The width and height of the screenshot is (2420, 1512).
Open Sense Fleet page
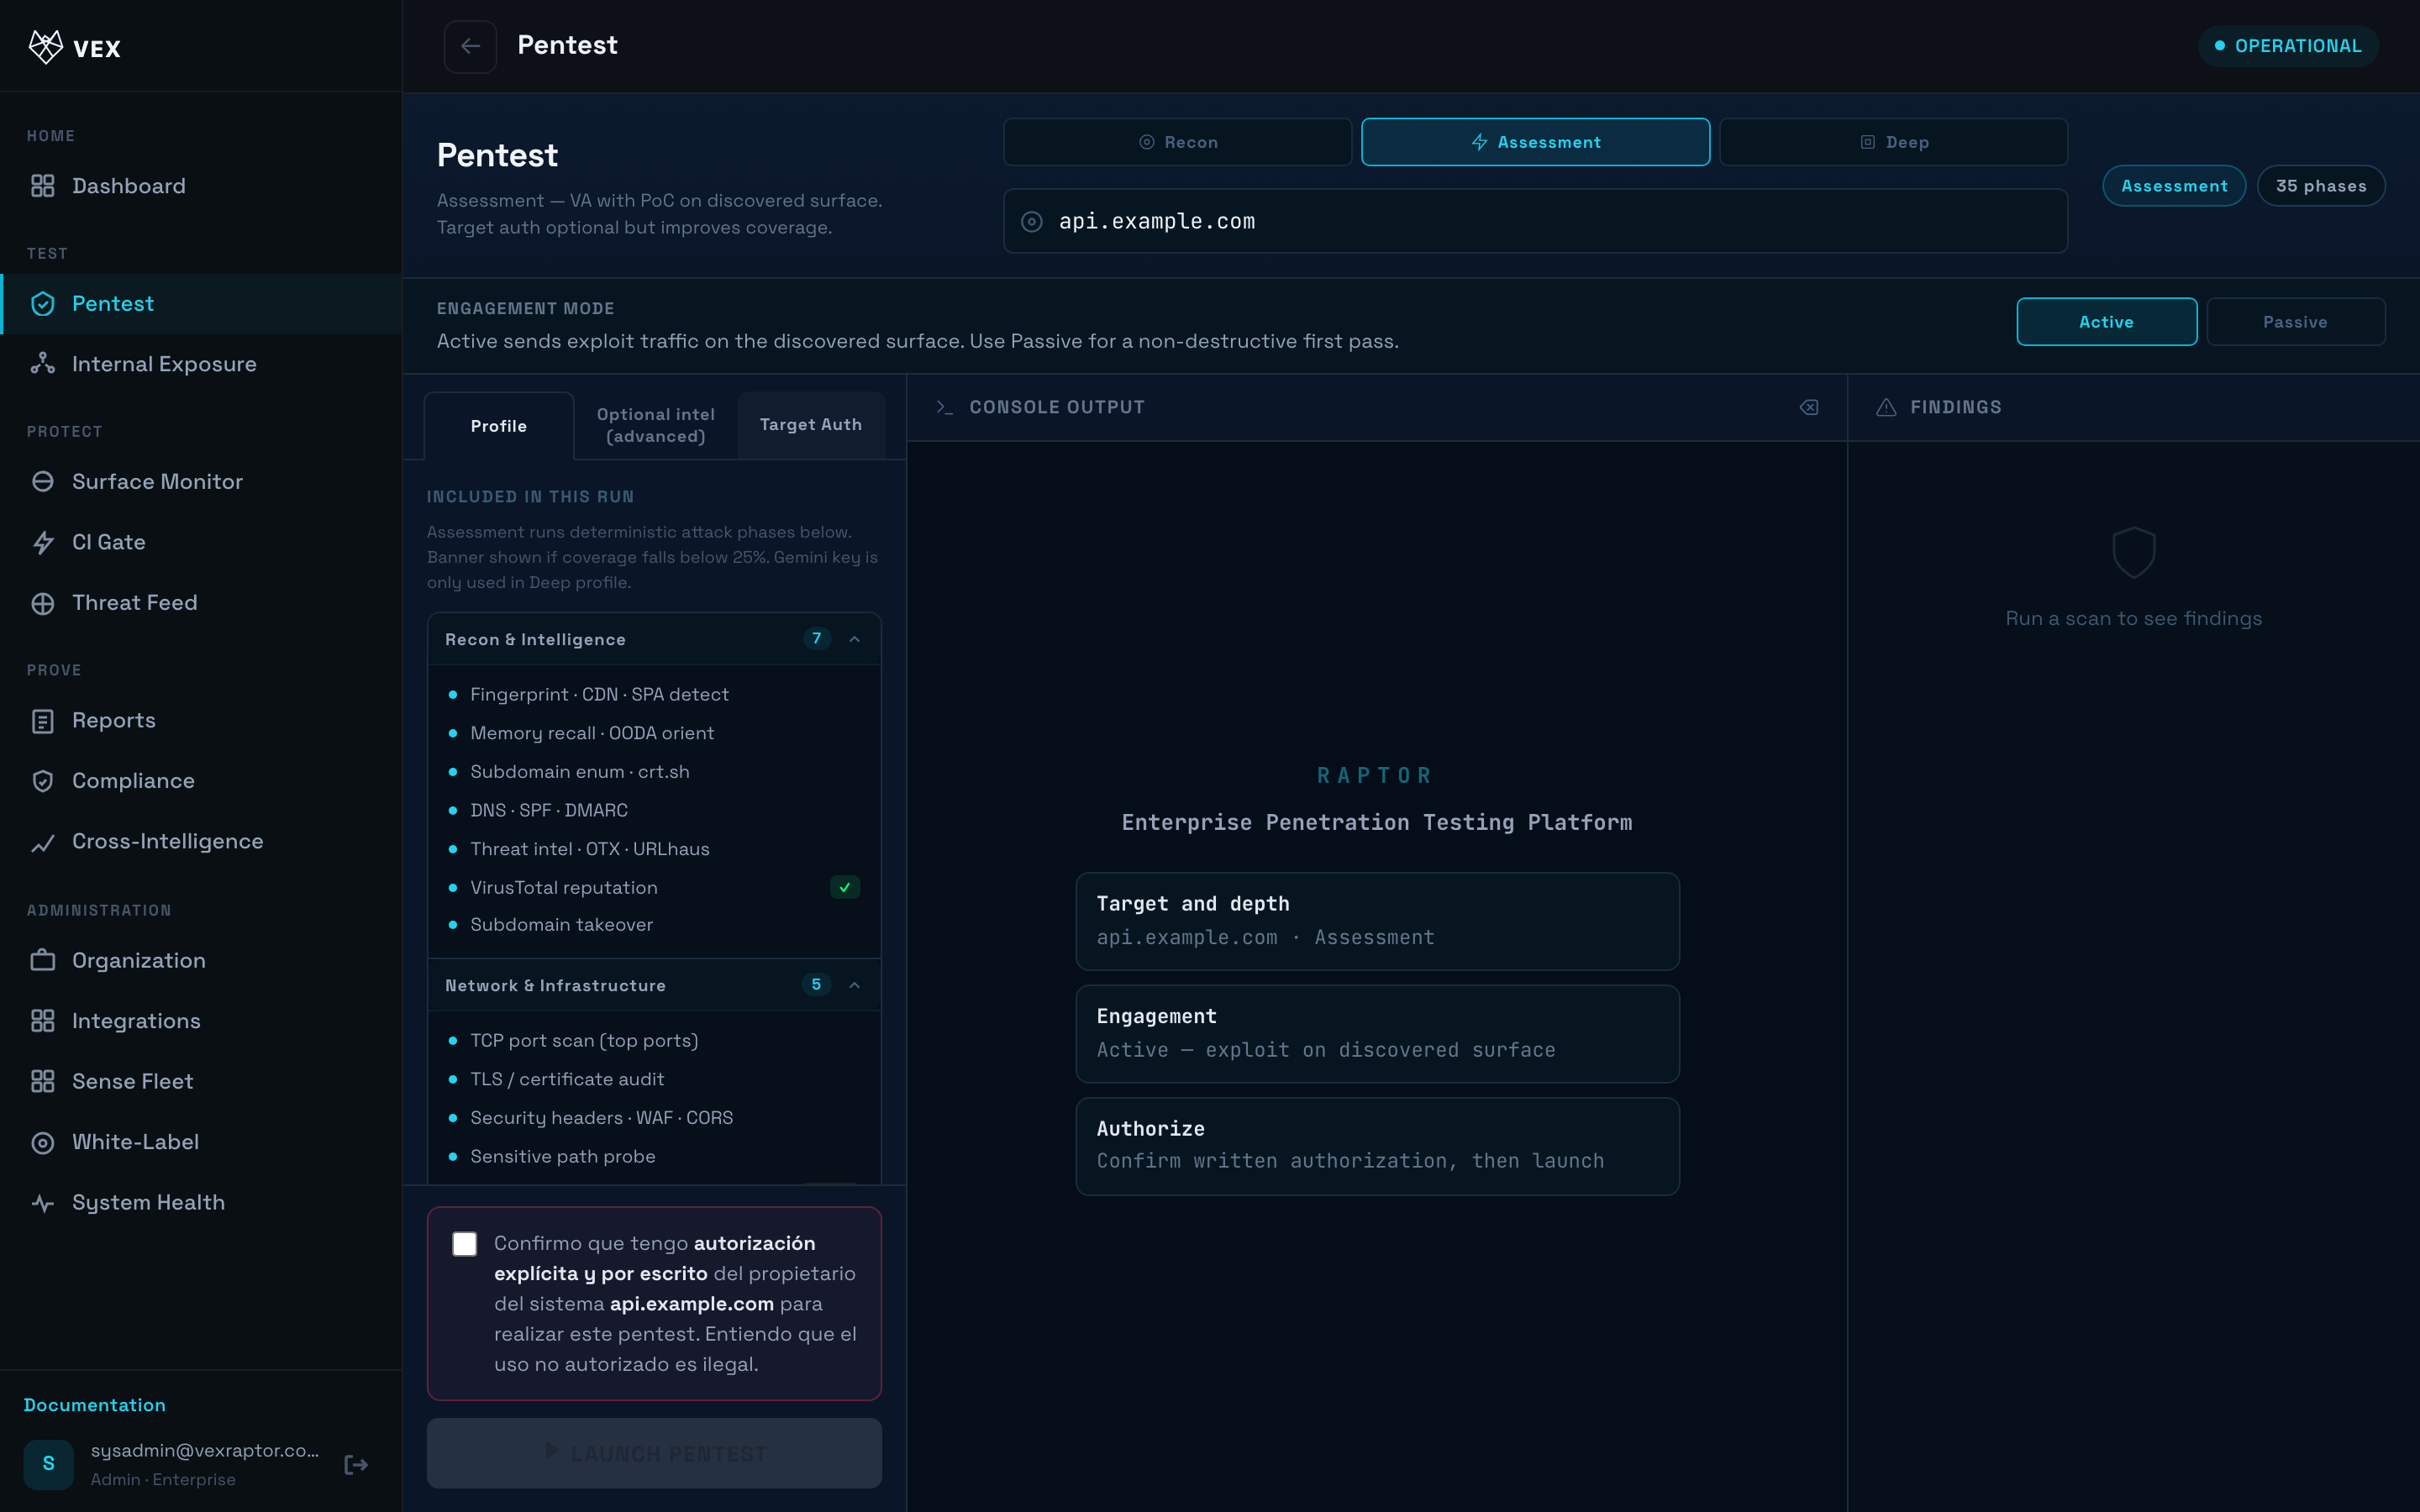click(201, 1081)
